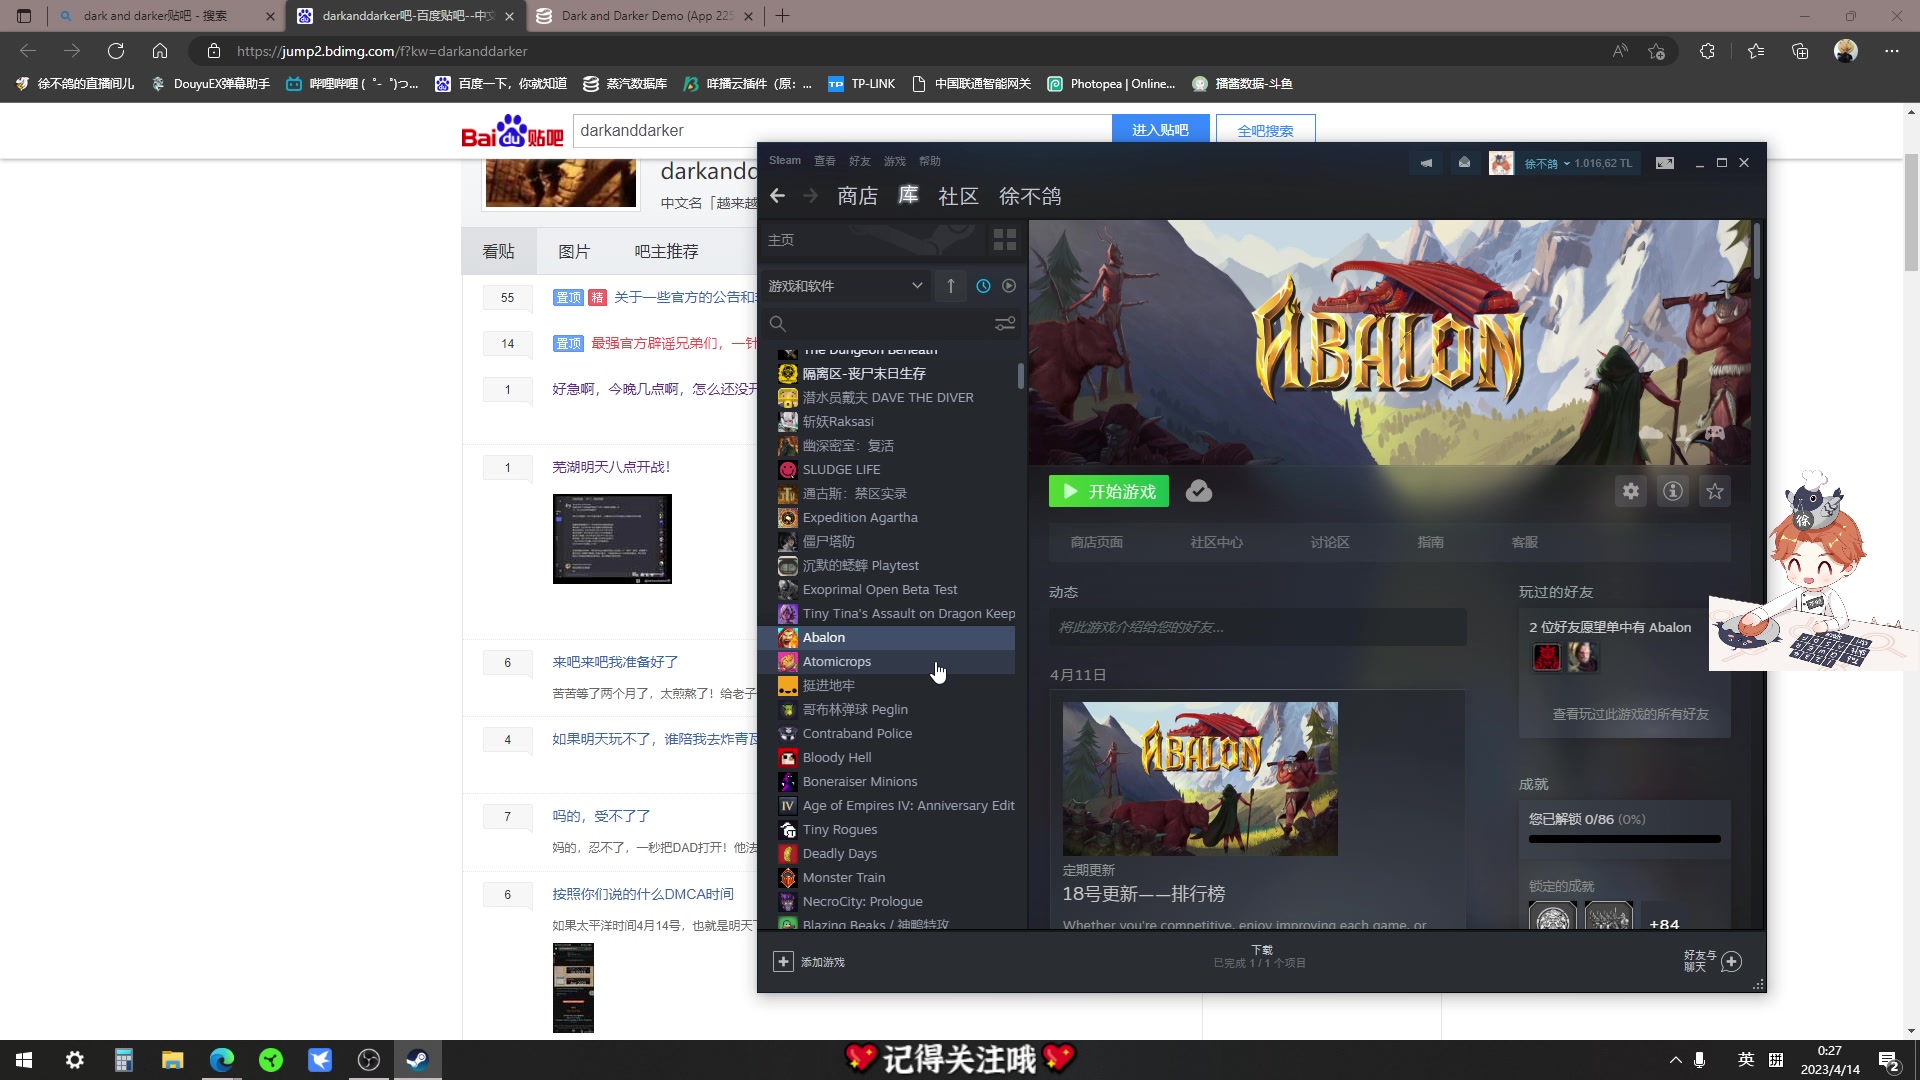
Task: Click 查看玩过此游戏的所有好友 link
Action: click(1630, 714)
